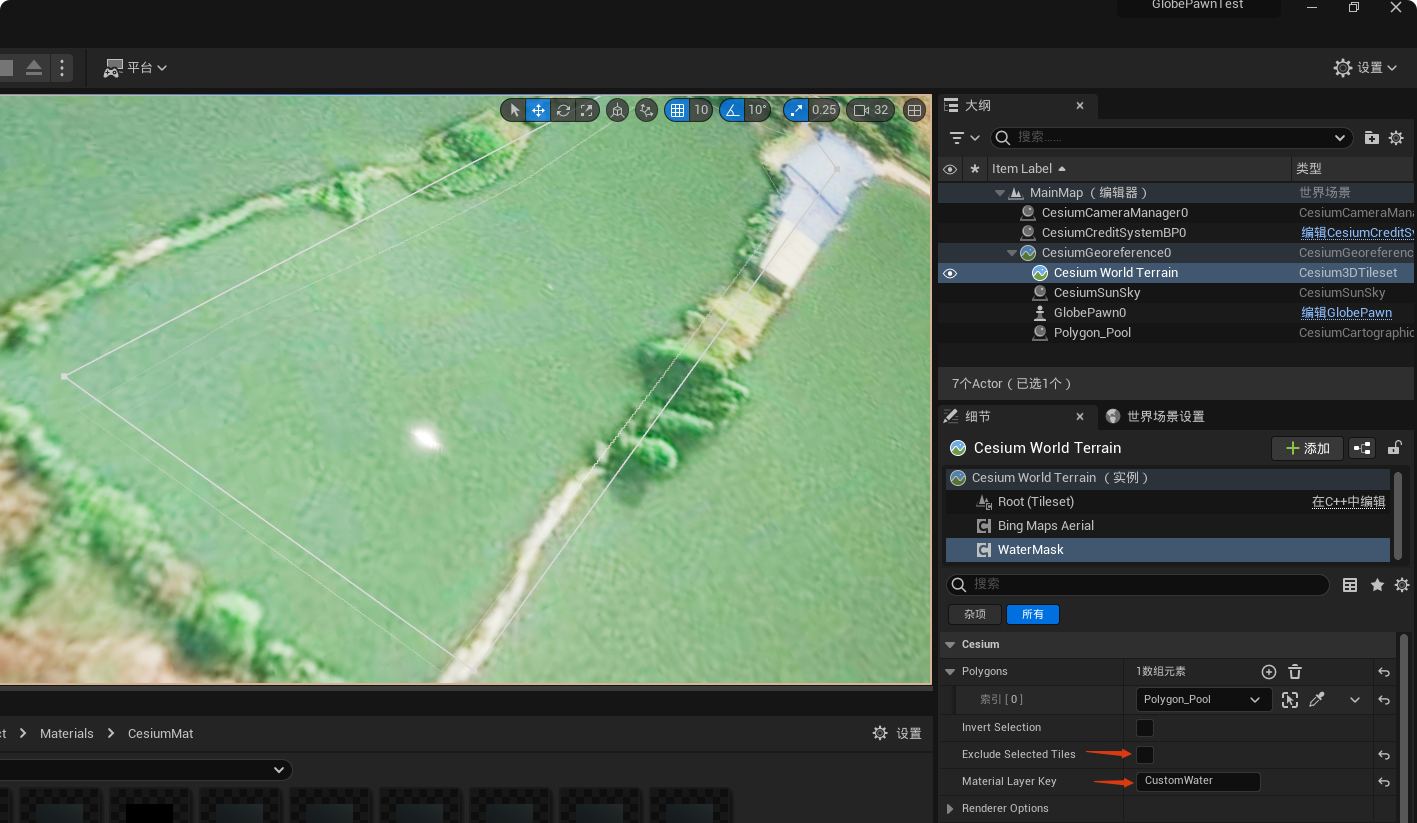Screen dimensions: 1417x823
Task: Collapse the CesiumGeoreference0 tree node
Action: pos(1012,253)
